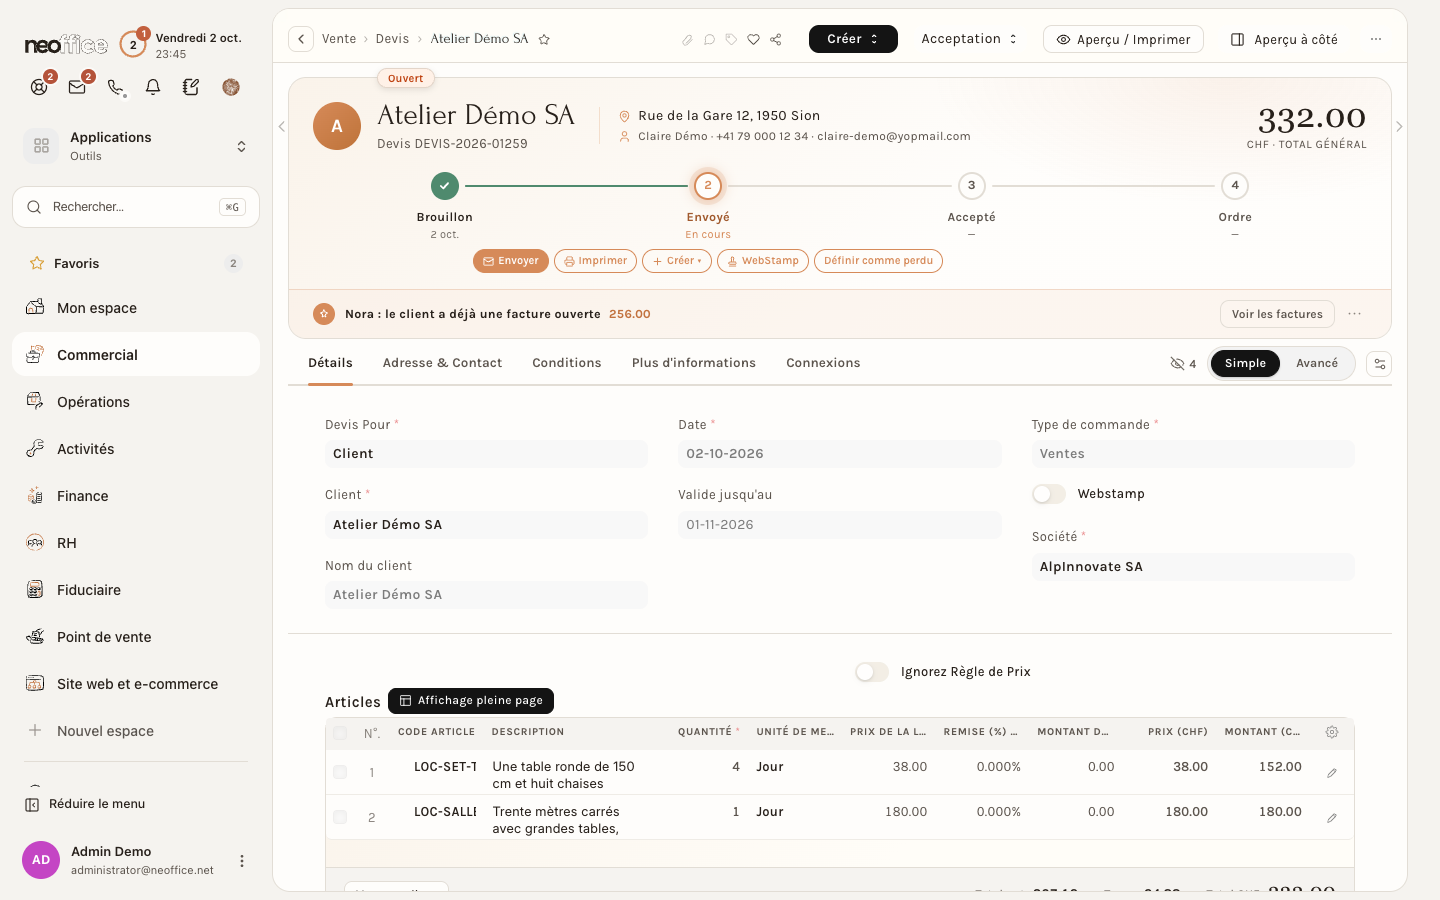Go back with the left chevron button

tap(301, 39)
